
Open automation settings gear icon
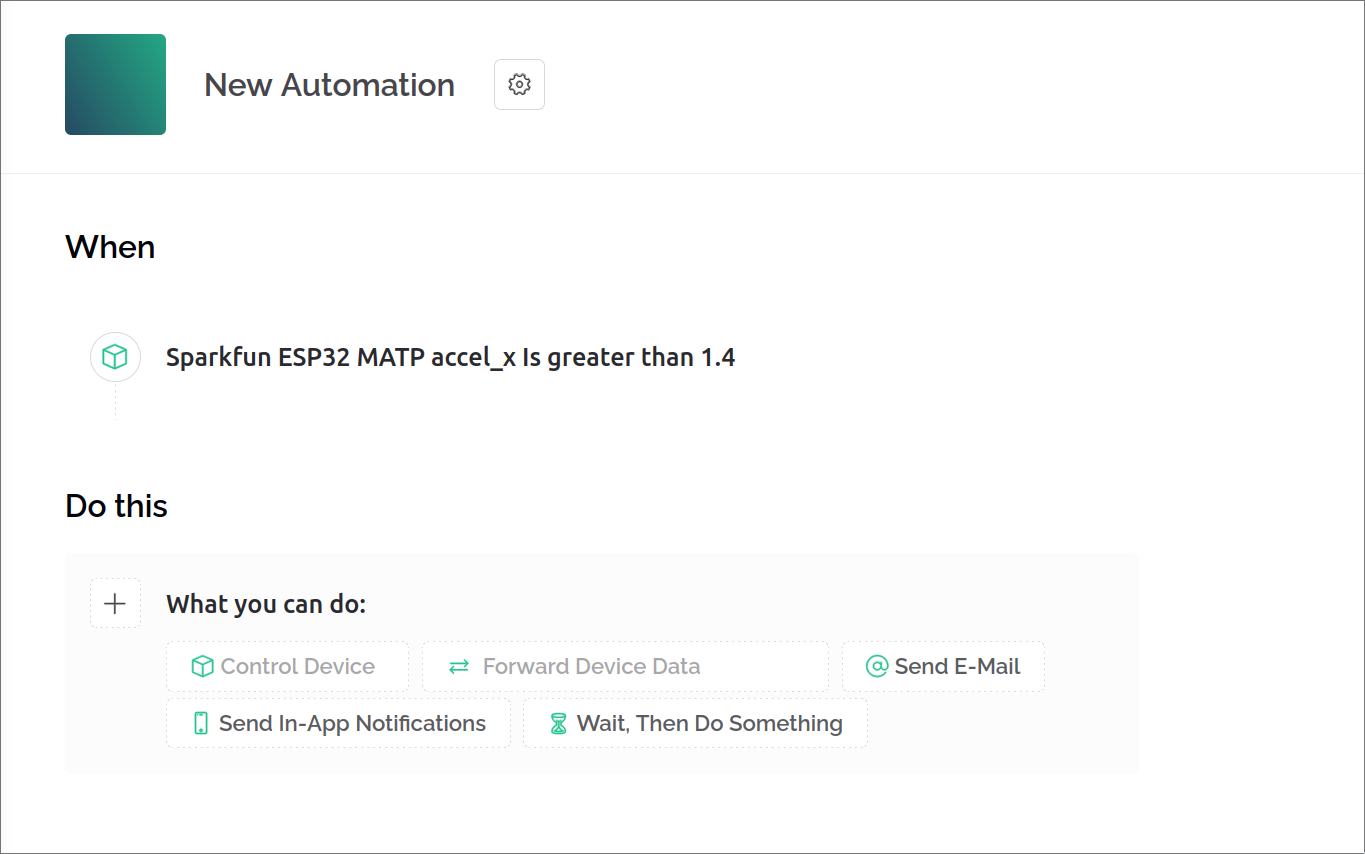(x=519, y=84)
